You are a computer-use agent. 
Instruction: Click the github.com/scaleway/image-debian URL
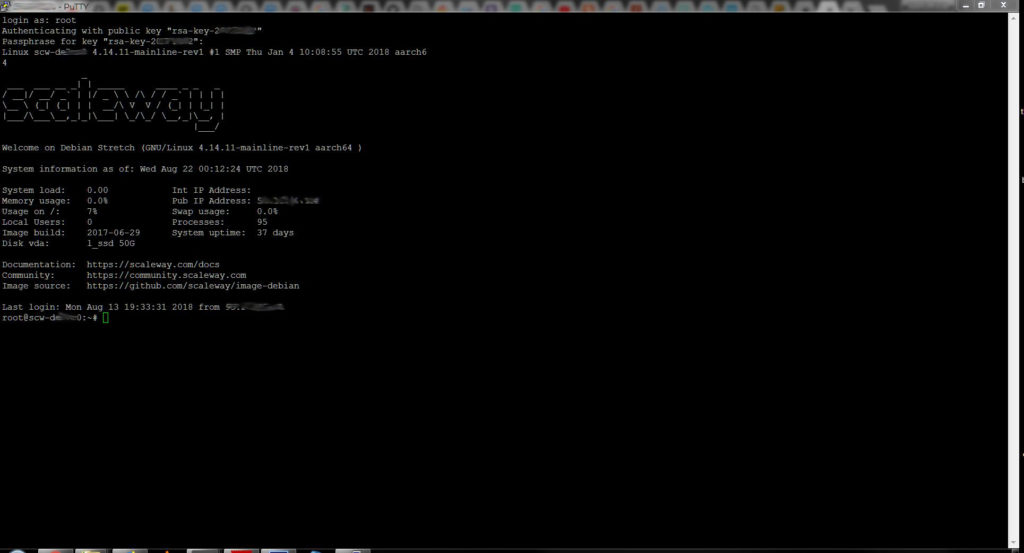tap(192, 286)
